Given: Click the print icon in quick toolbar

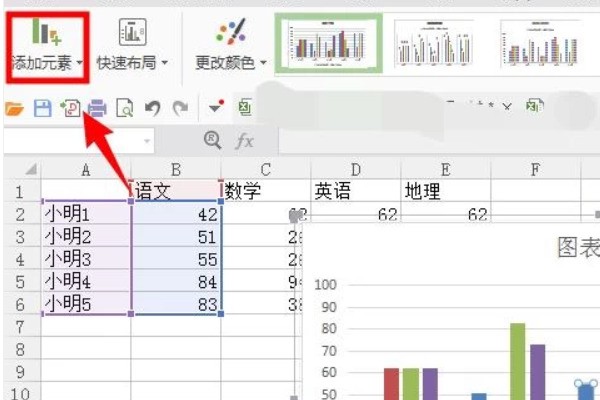Looking at the screenshot, I should click(97, 108).
